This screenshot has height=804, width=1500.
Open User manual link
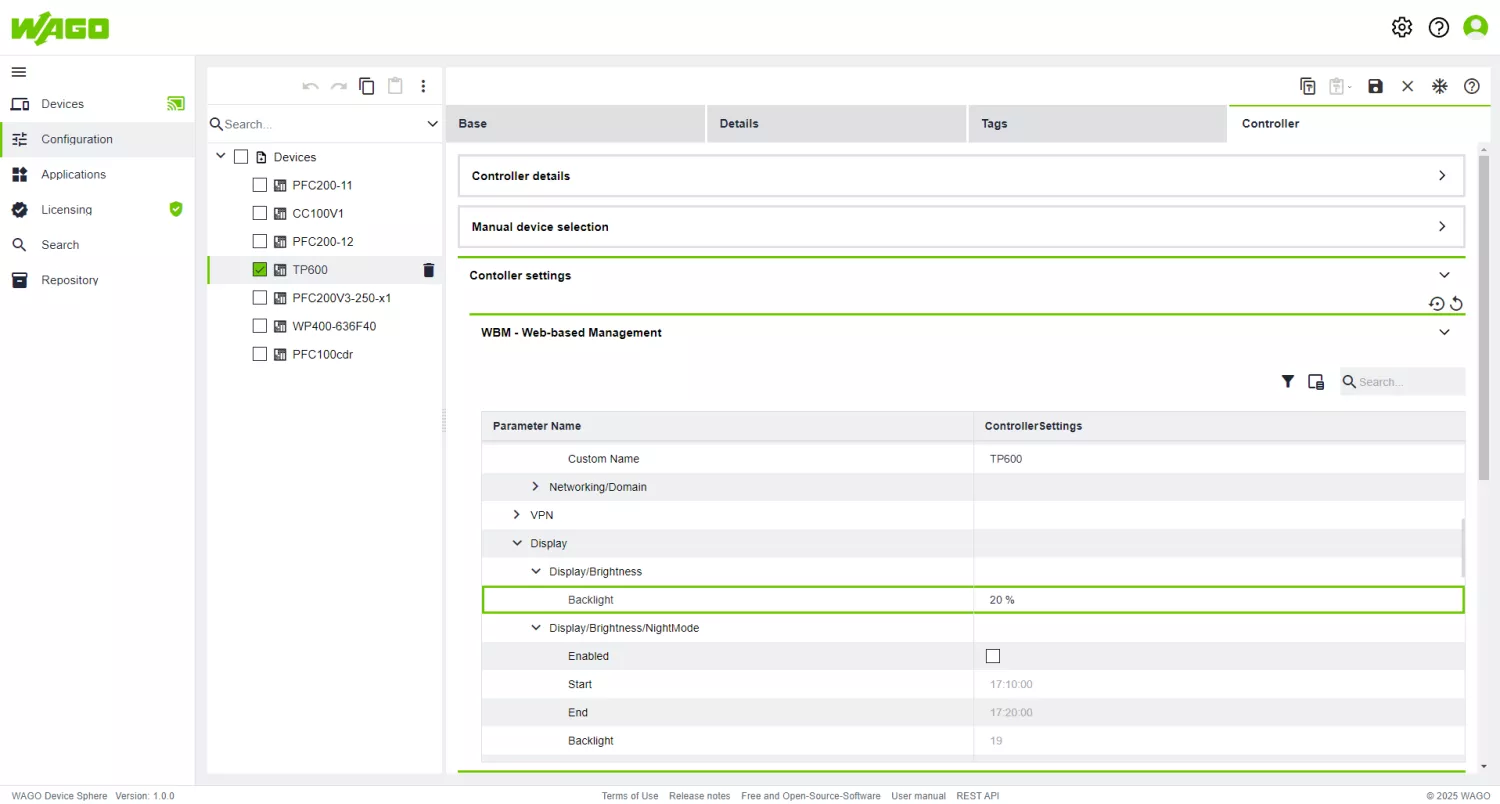pos(919,796)
